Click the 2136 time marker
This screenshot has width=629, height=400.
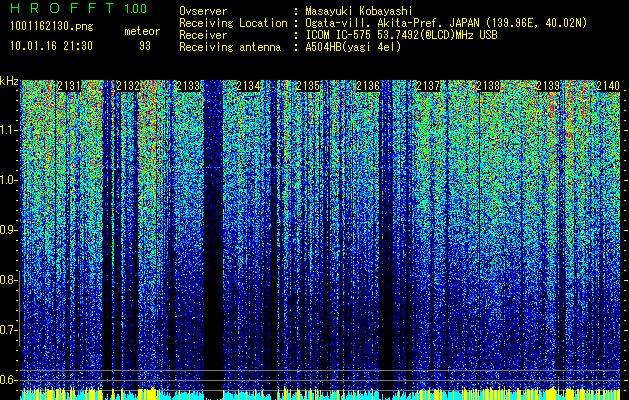click(368, 86)
